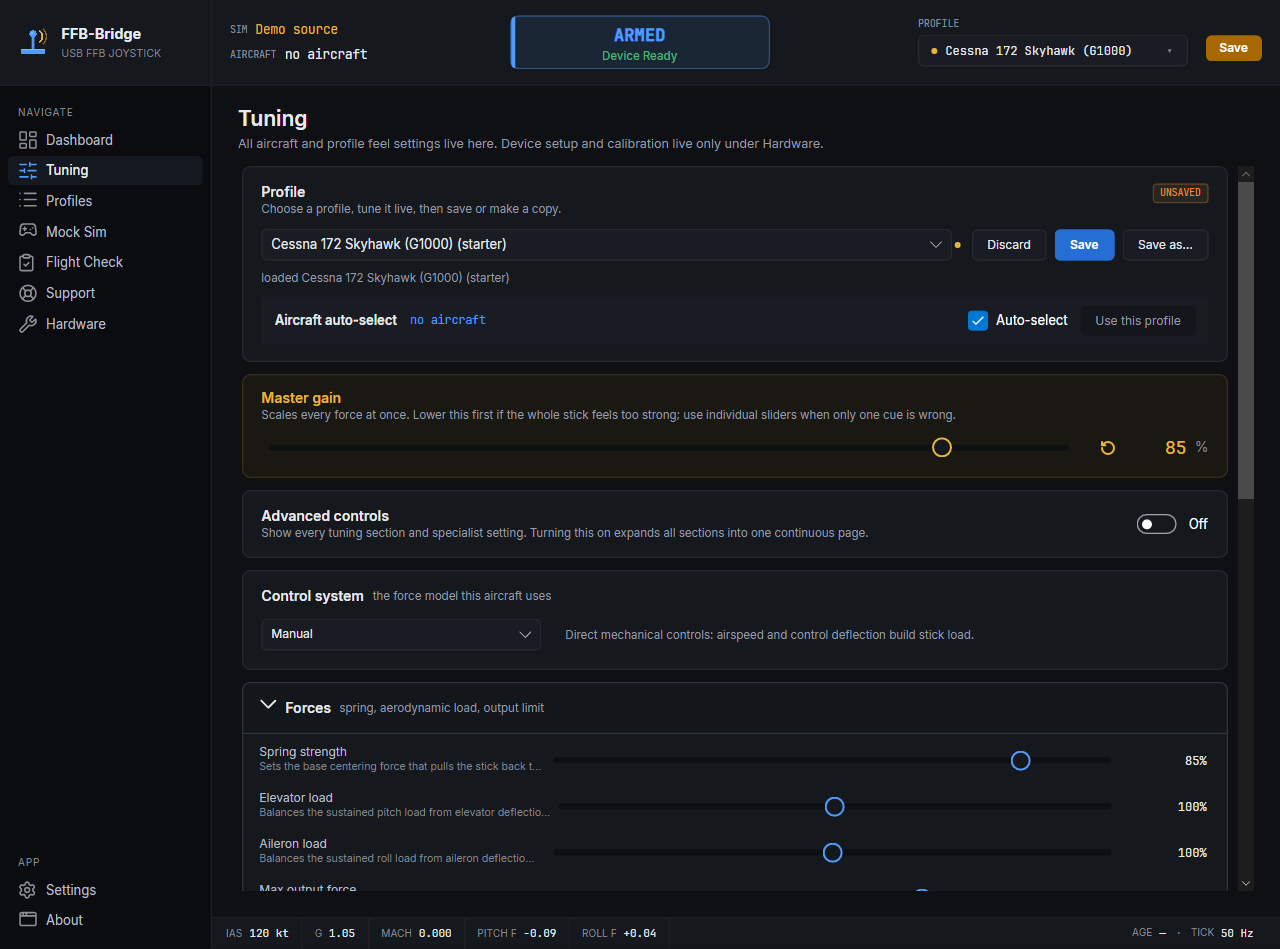Click the scrollbar up arrow

click(x=1246, y=174)
